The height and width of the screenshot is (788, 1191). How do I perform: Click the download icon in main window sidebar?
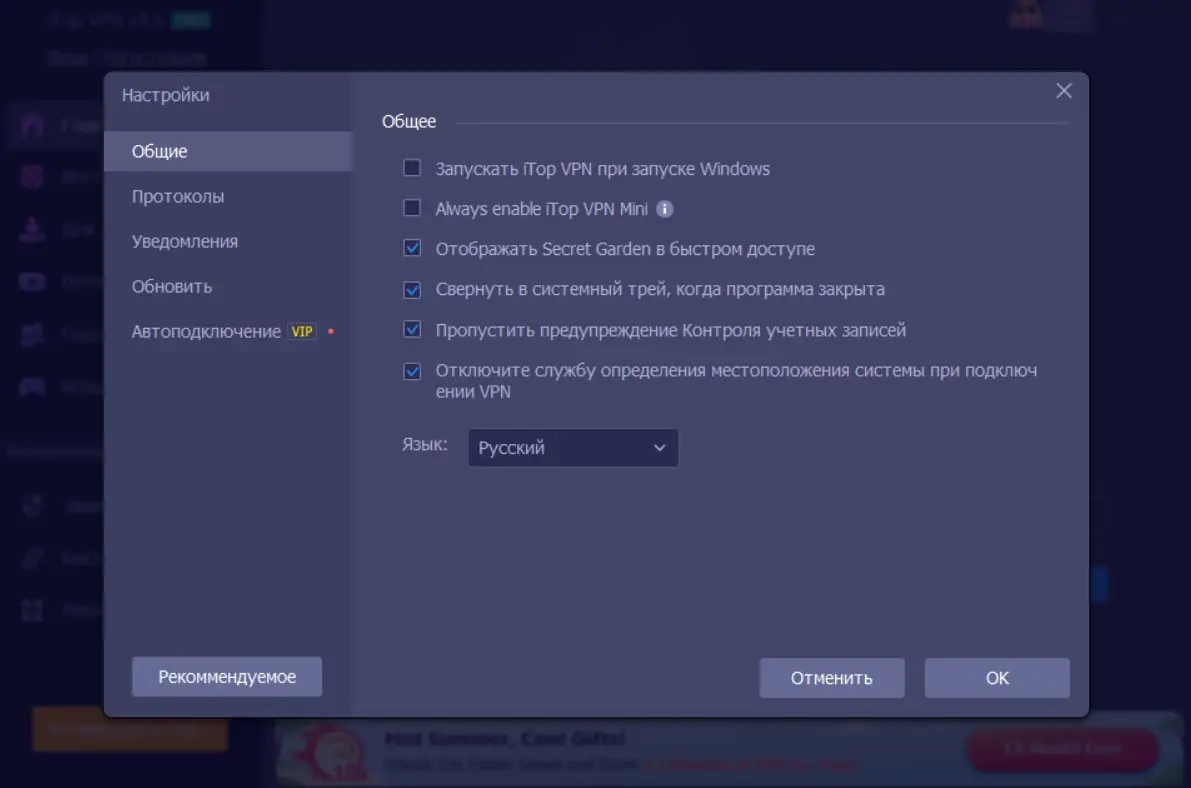pos(32,229)
